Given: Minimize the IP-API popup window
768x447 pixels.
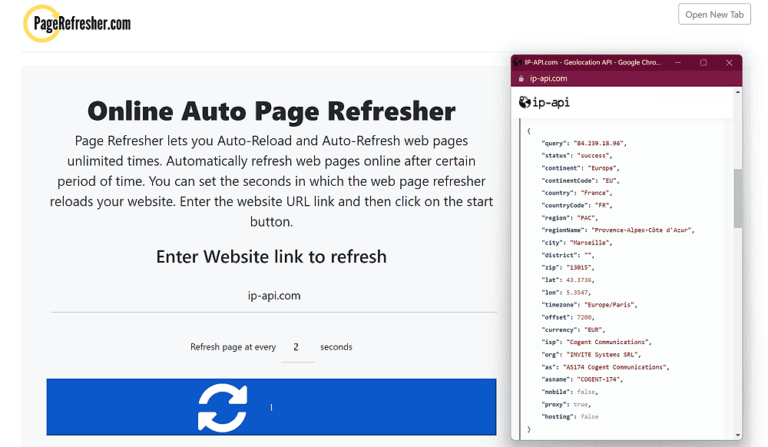Looking at the screenshot, I should point(678,62).
